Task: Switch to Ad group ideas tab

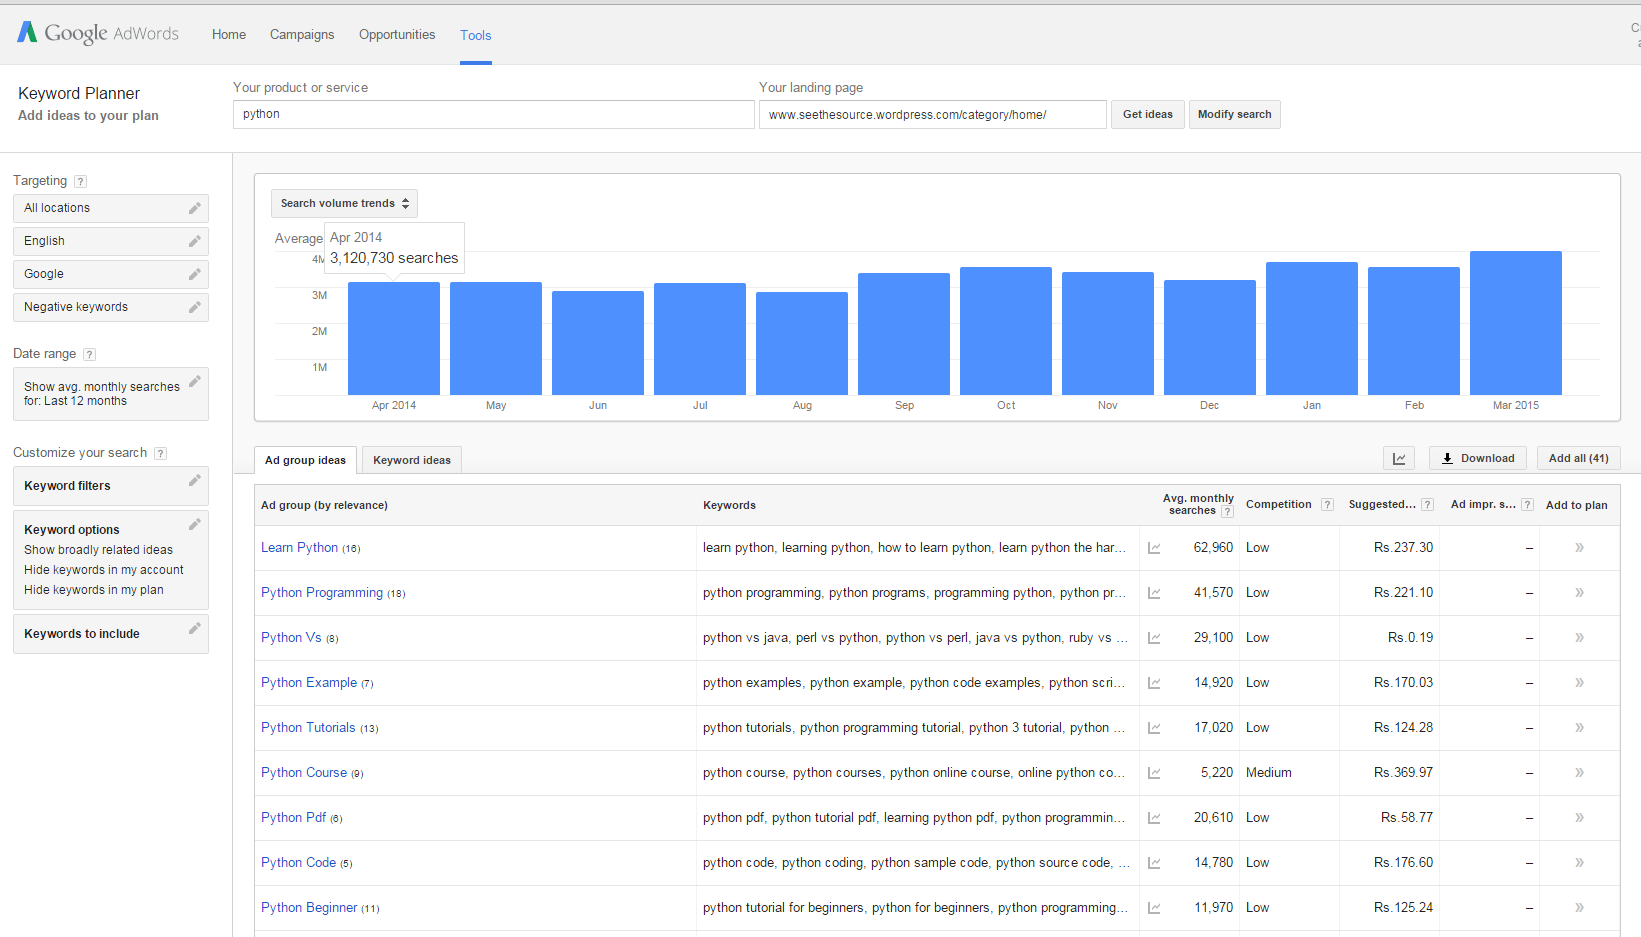Action: pos(305,460)
